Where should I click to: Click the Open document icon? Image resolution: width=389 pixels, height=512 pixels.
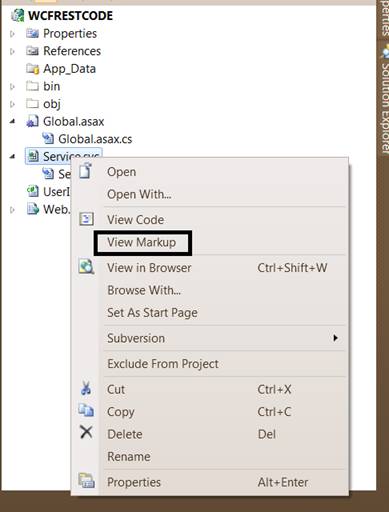86,171
